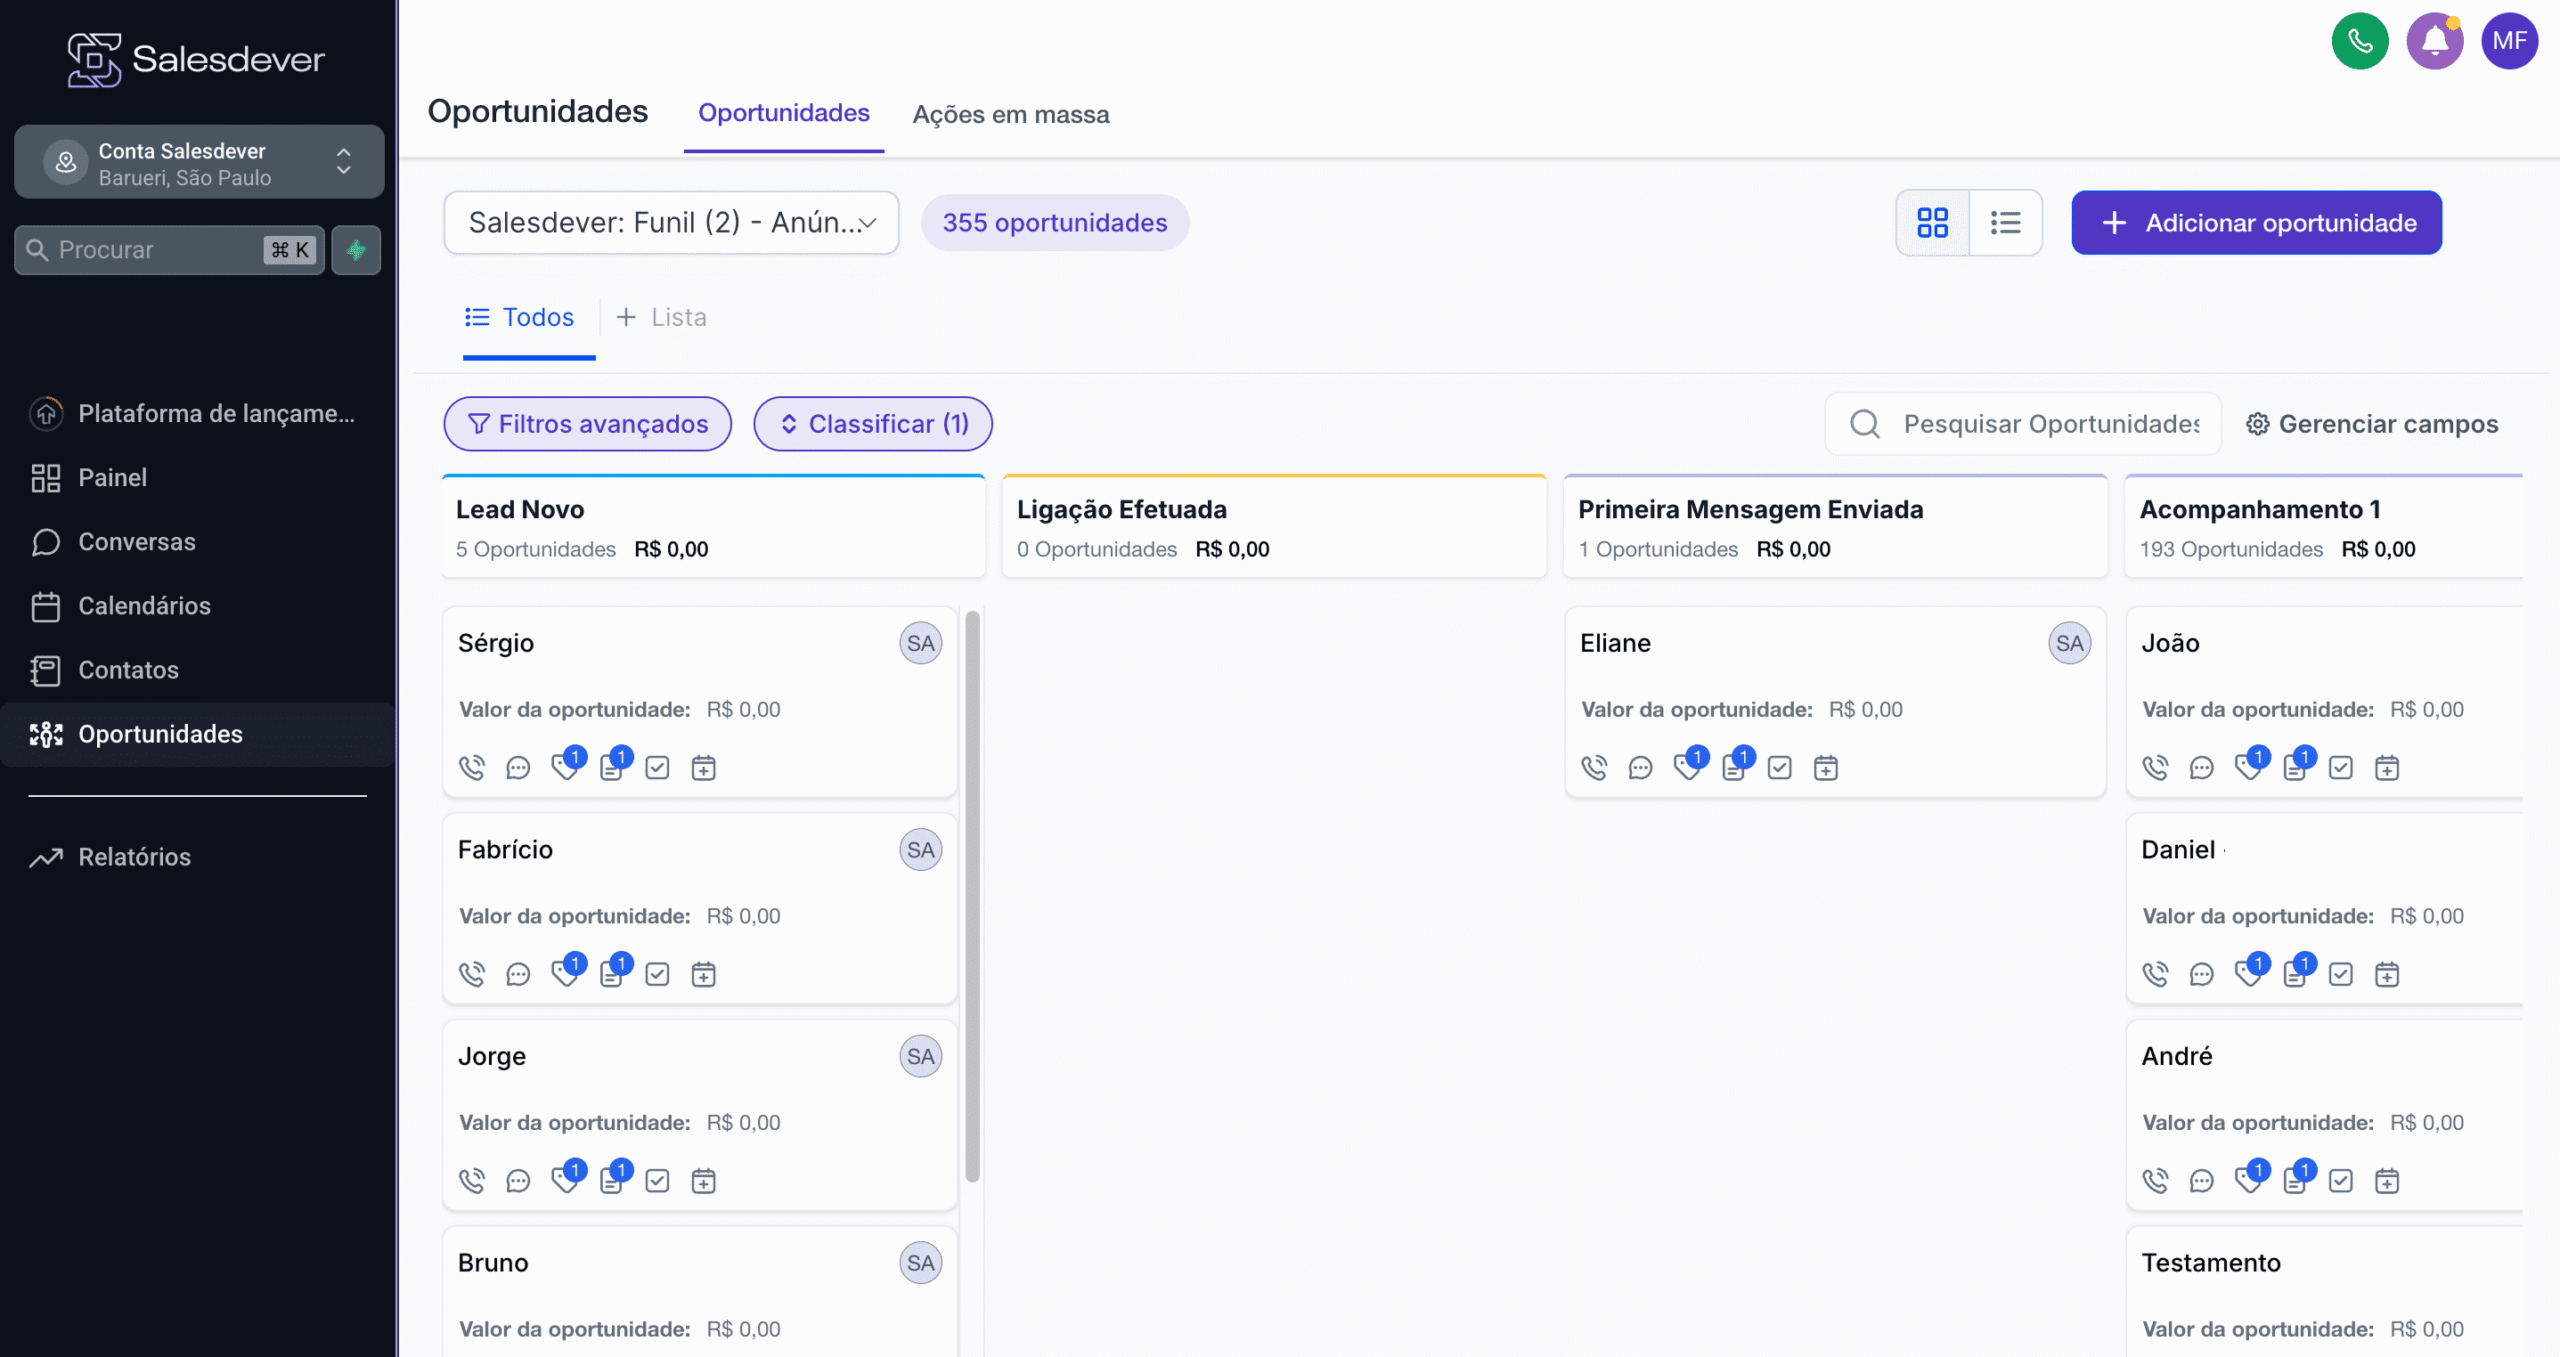Image resolution: width=2560 pixels, height=1357 pixels.
Task: Switch to list view layout
Action: pyautogui.click(x=2005, y=223)
